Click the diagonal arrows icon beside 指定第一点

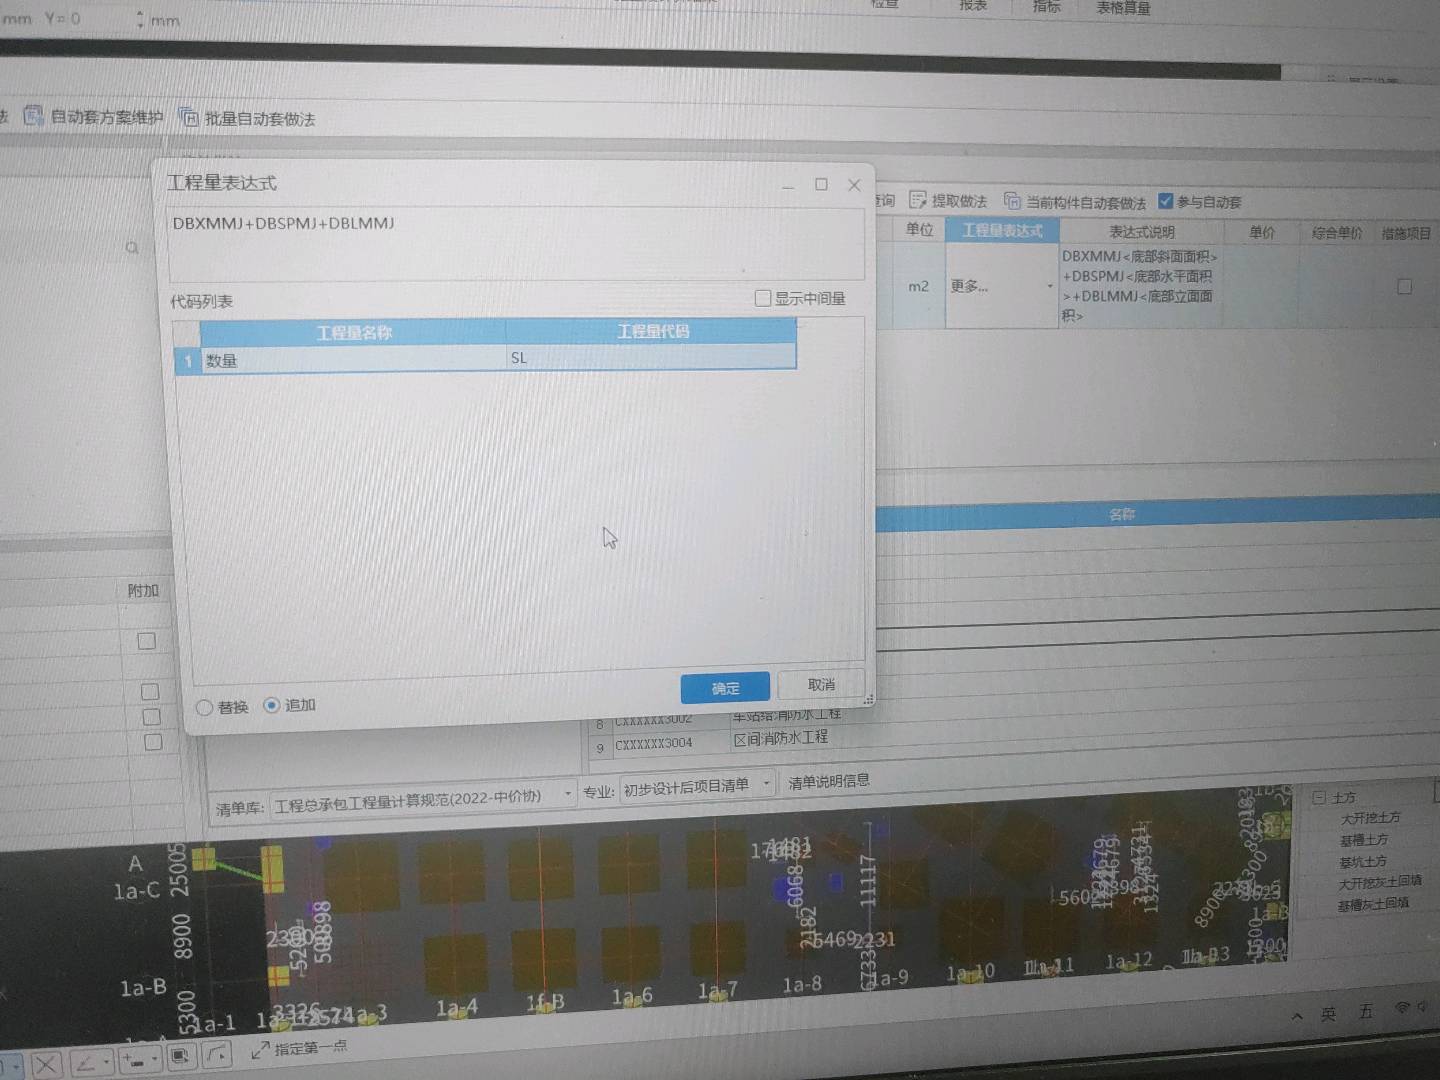[260, 1050]
